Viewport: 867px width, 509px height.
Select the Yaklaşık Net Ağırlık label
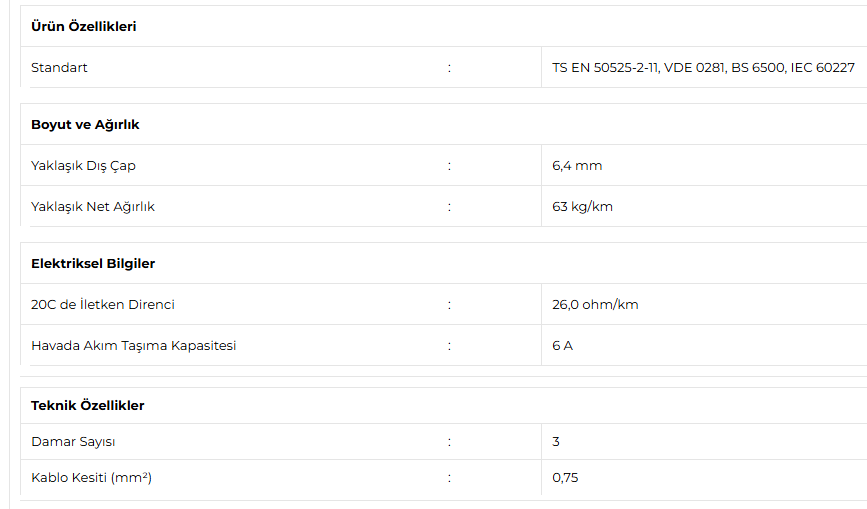point(93,207)
